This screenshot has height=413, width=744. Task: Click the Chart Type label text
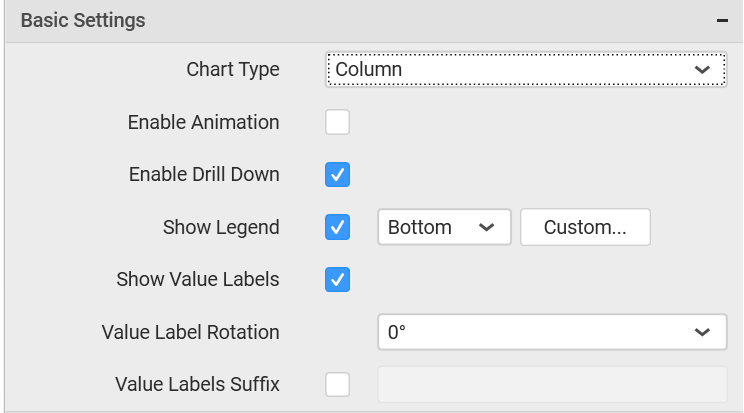tap(233, 69)
